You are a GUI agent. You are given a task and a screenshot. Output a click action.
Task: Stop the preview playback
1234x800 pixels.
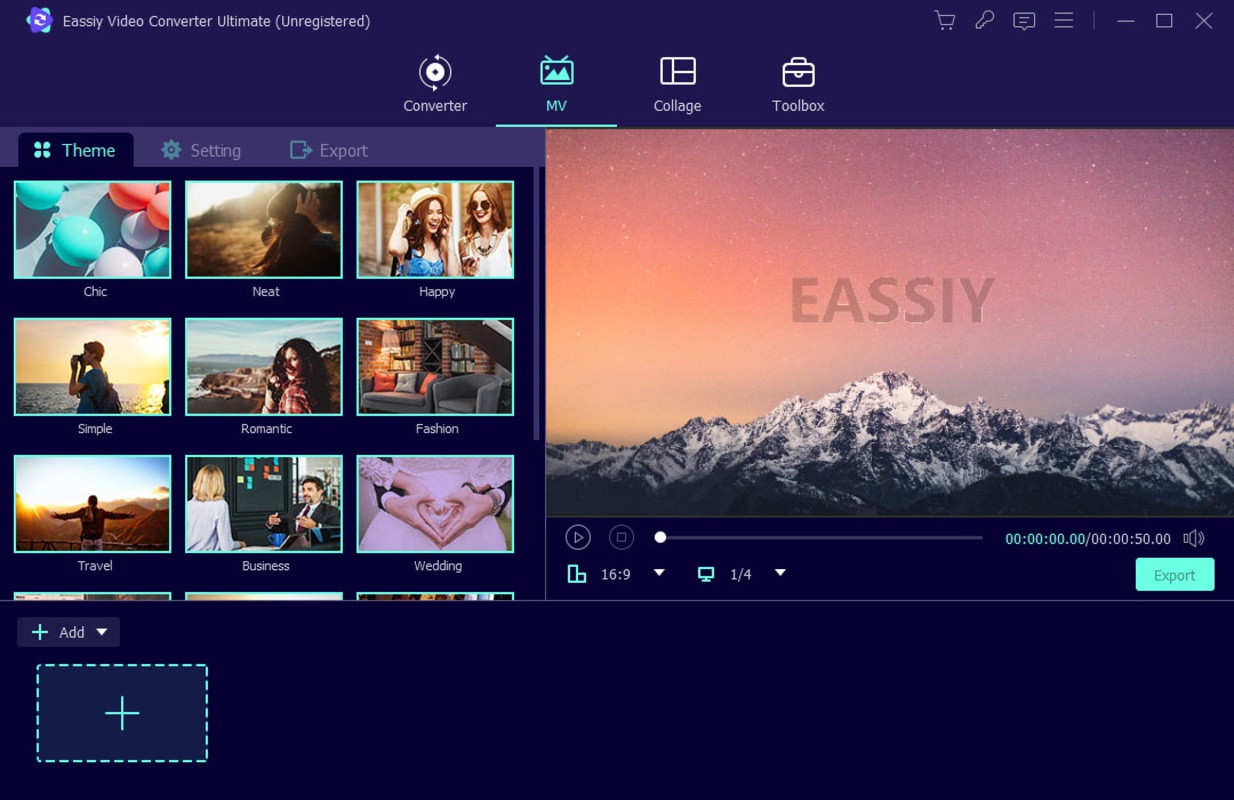point(621,538)
